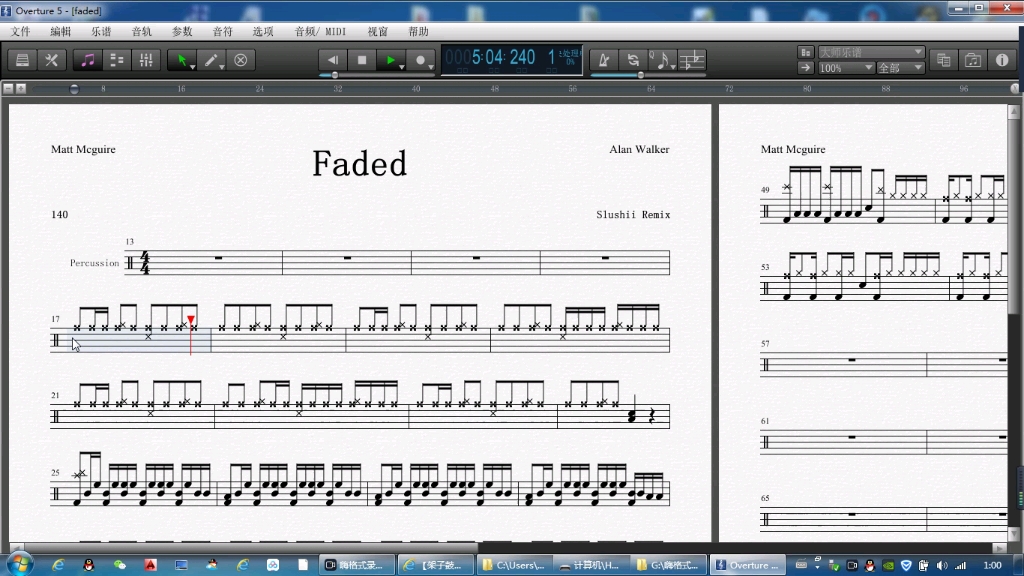The image size is (1024, 576).
Task: Open the mixer faders view
Action: click(146, 60)
